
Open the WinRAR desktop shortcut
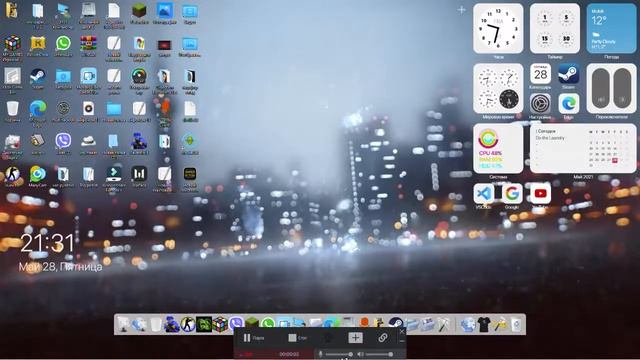[89, 43]
